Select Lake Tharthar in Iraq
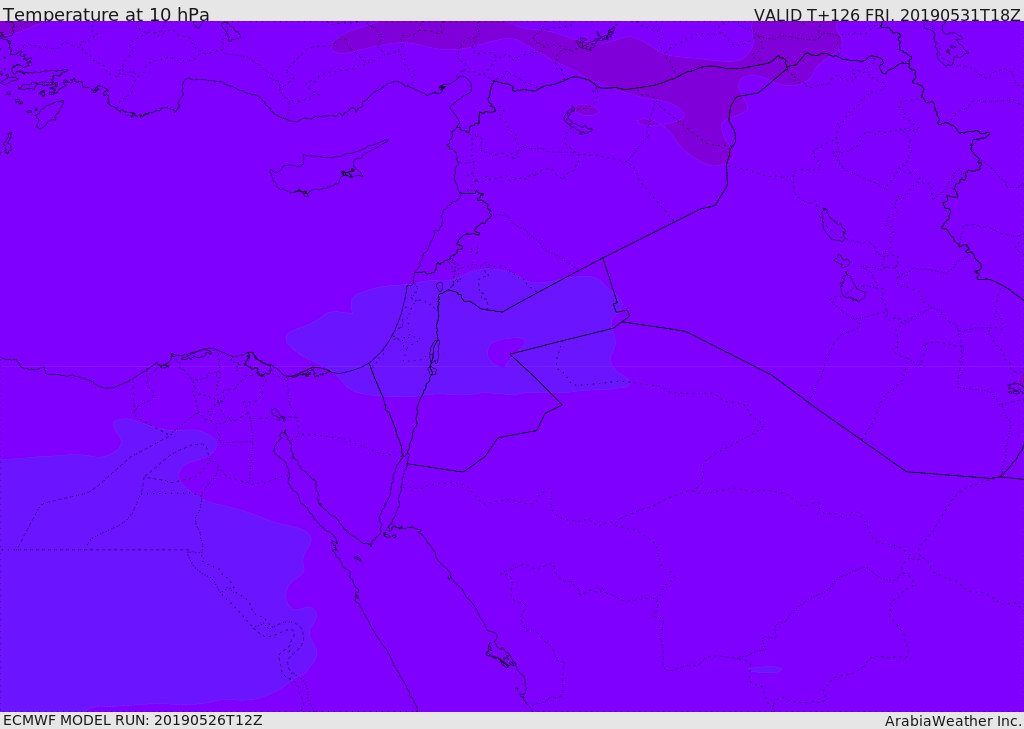1024x729 pixels. pyautogui.click(x=832, y=225)
